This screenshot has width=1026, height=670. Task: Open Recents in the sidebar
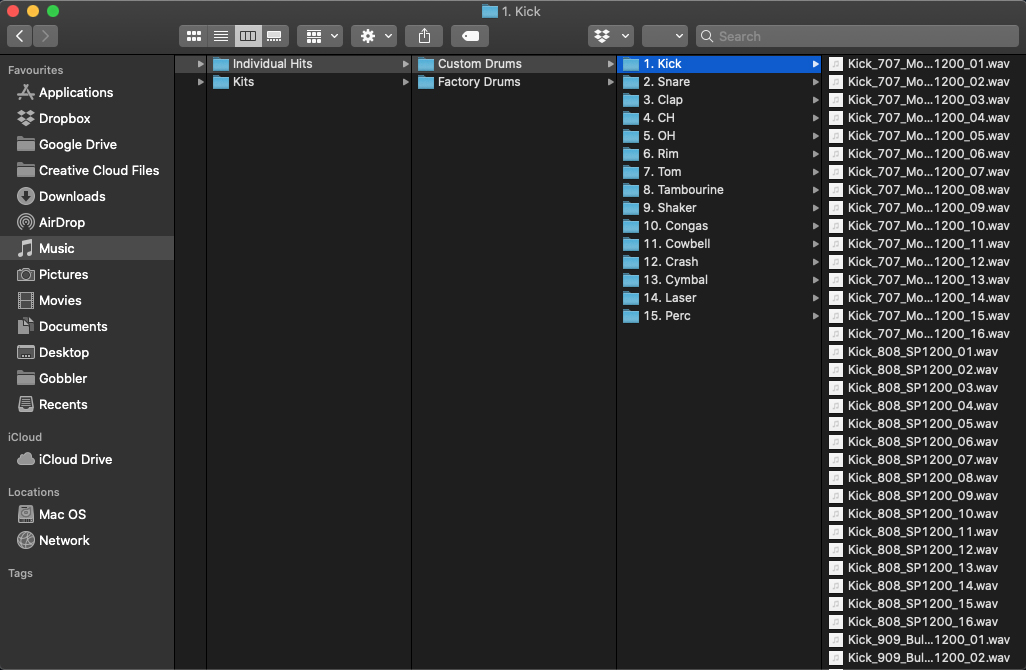(87, 404)
